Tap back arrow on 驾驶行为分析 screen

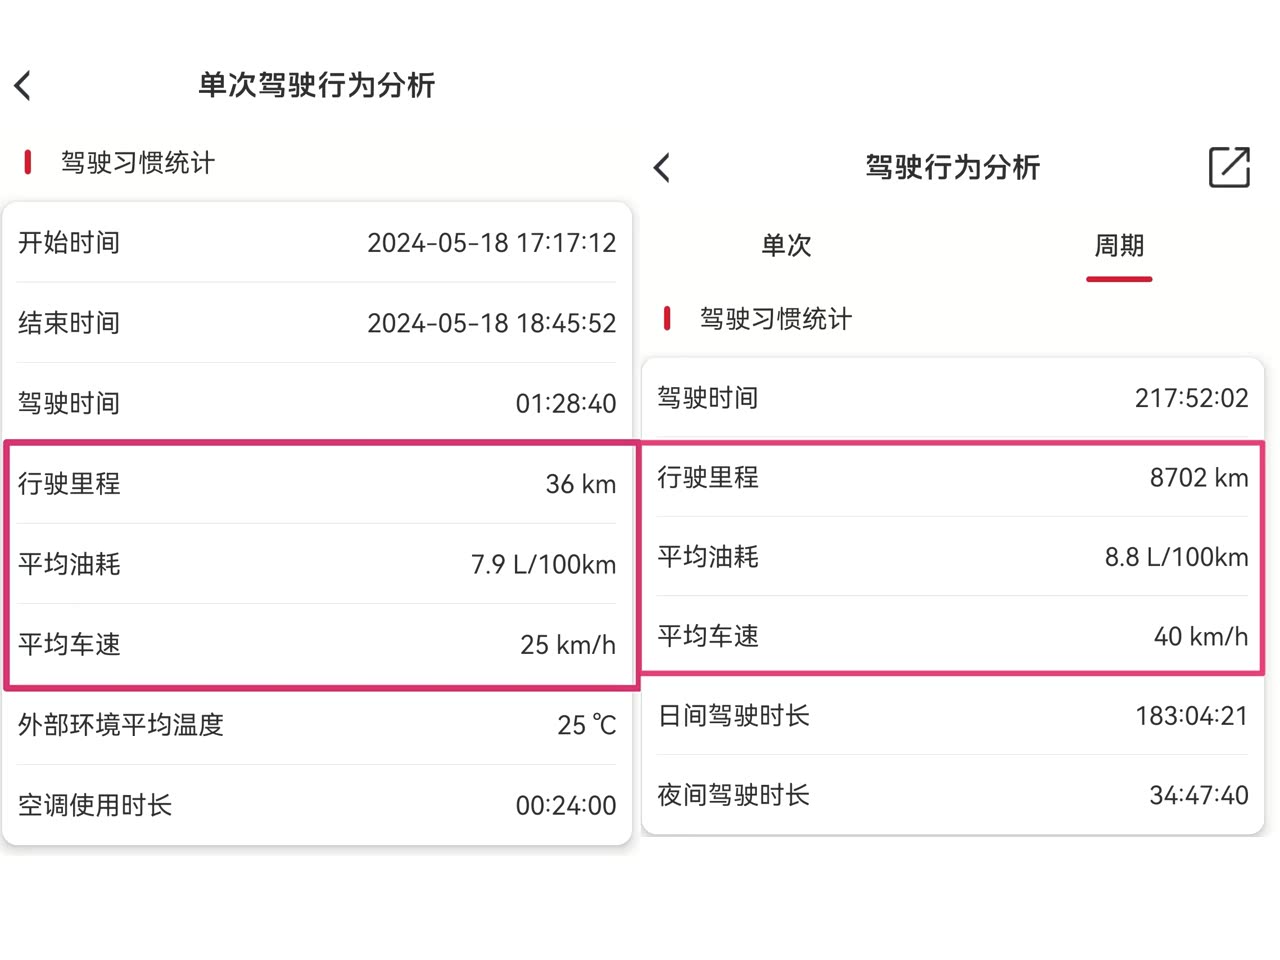tap(662, 168)
